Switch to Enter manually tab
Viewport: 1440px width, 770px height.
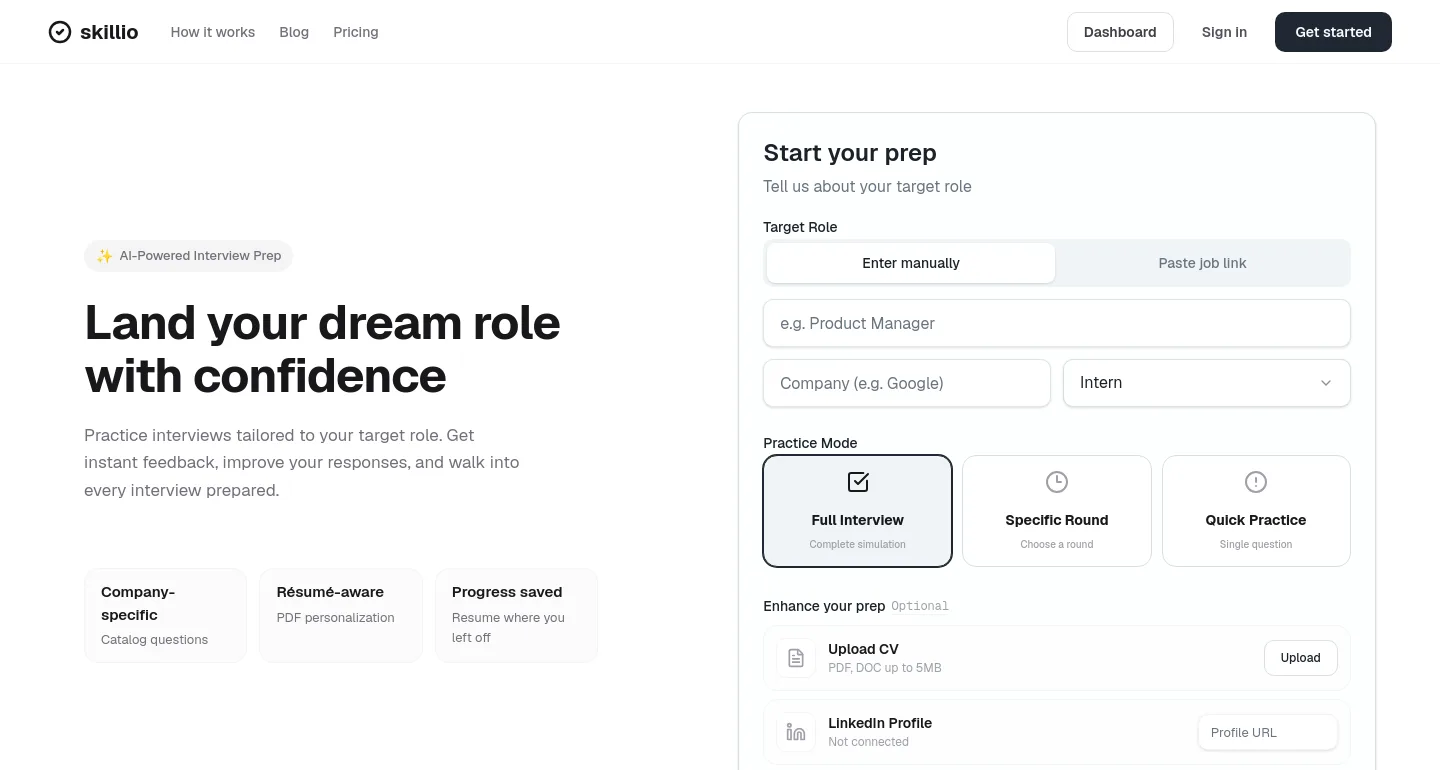pyautogui.click(x=911, y=263)
